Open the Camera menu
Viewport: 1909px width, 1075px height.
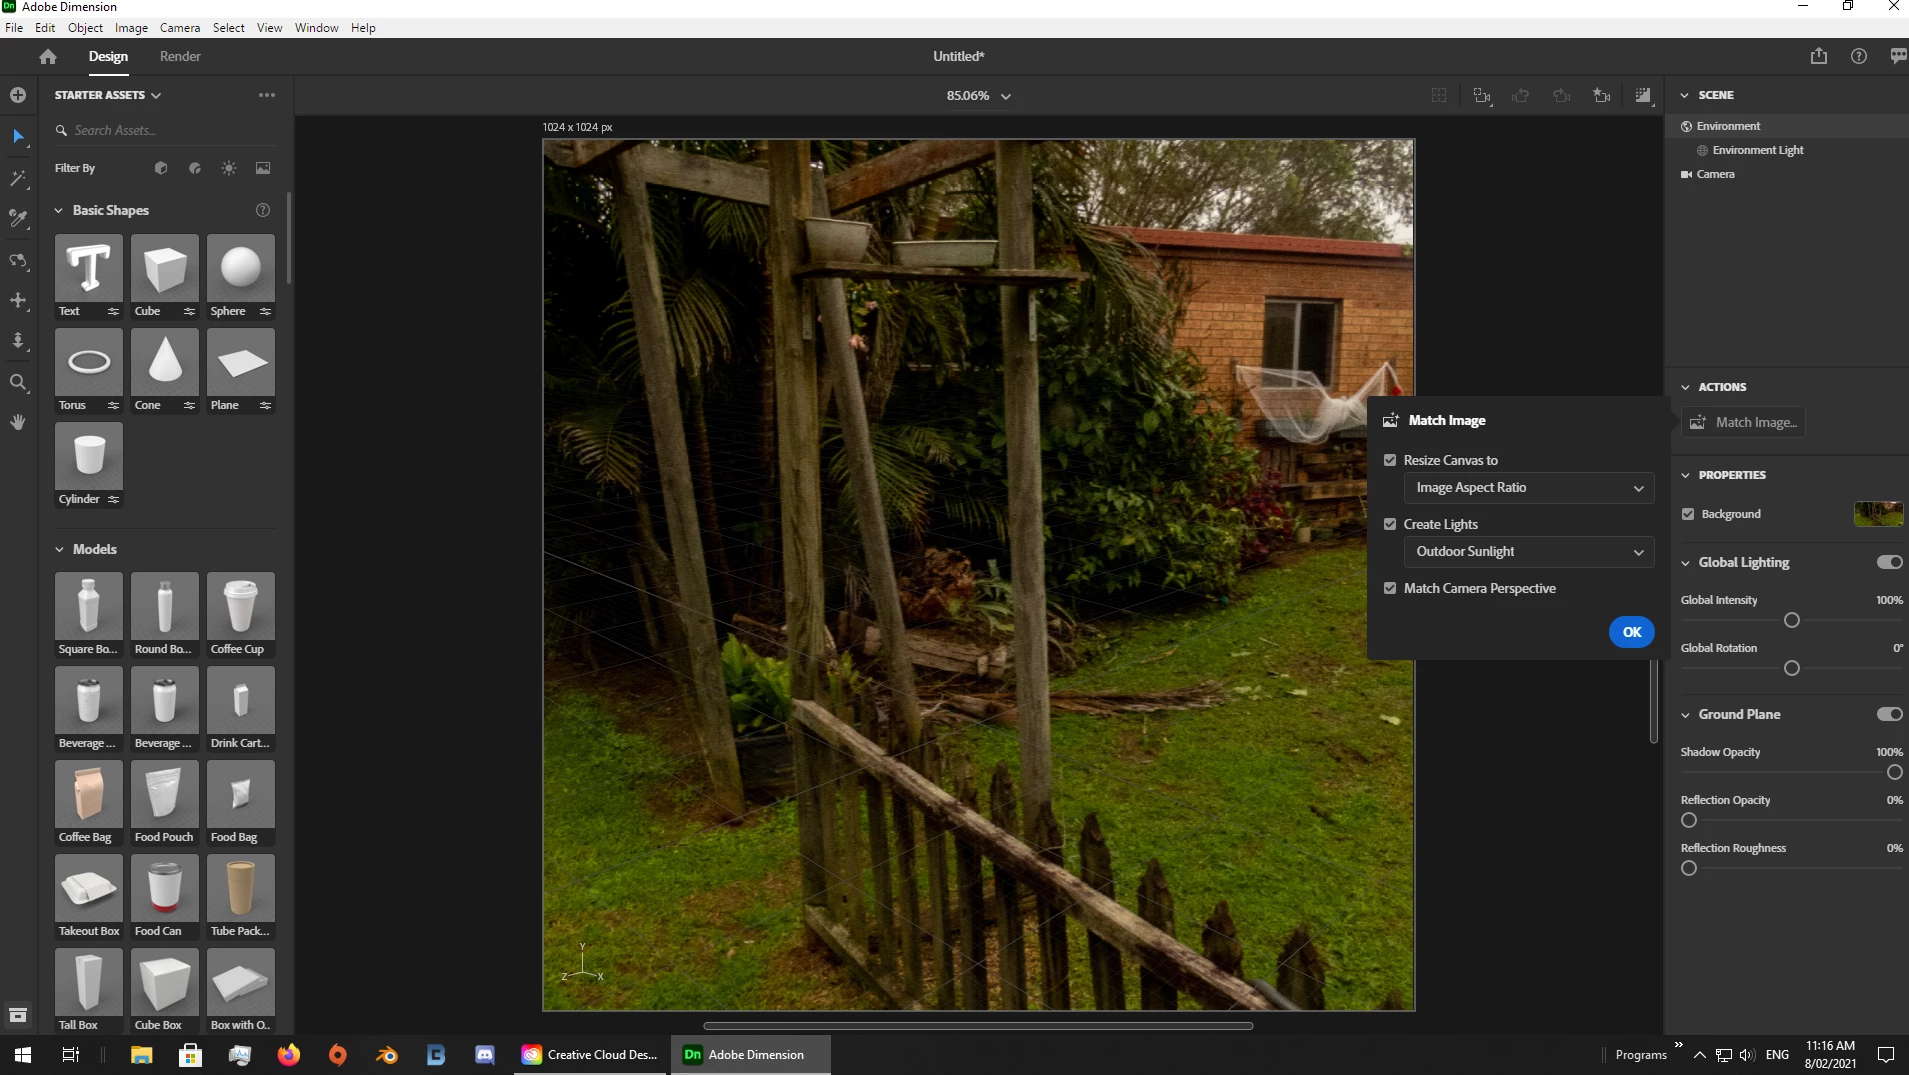tap(180, 28)
